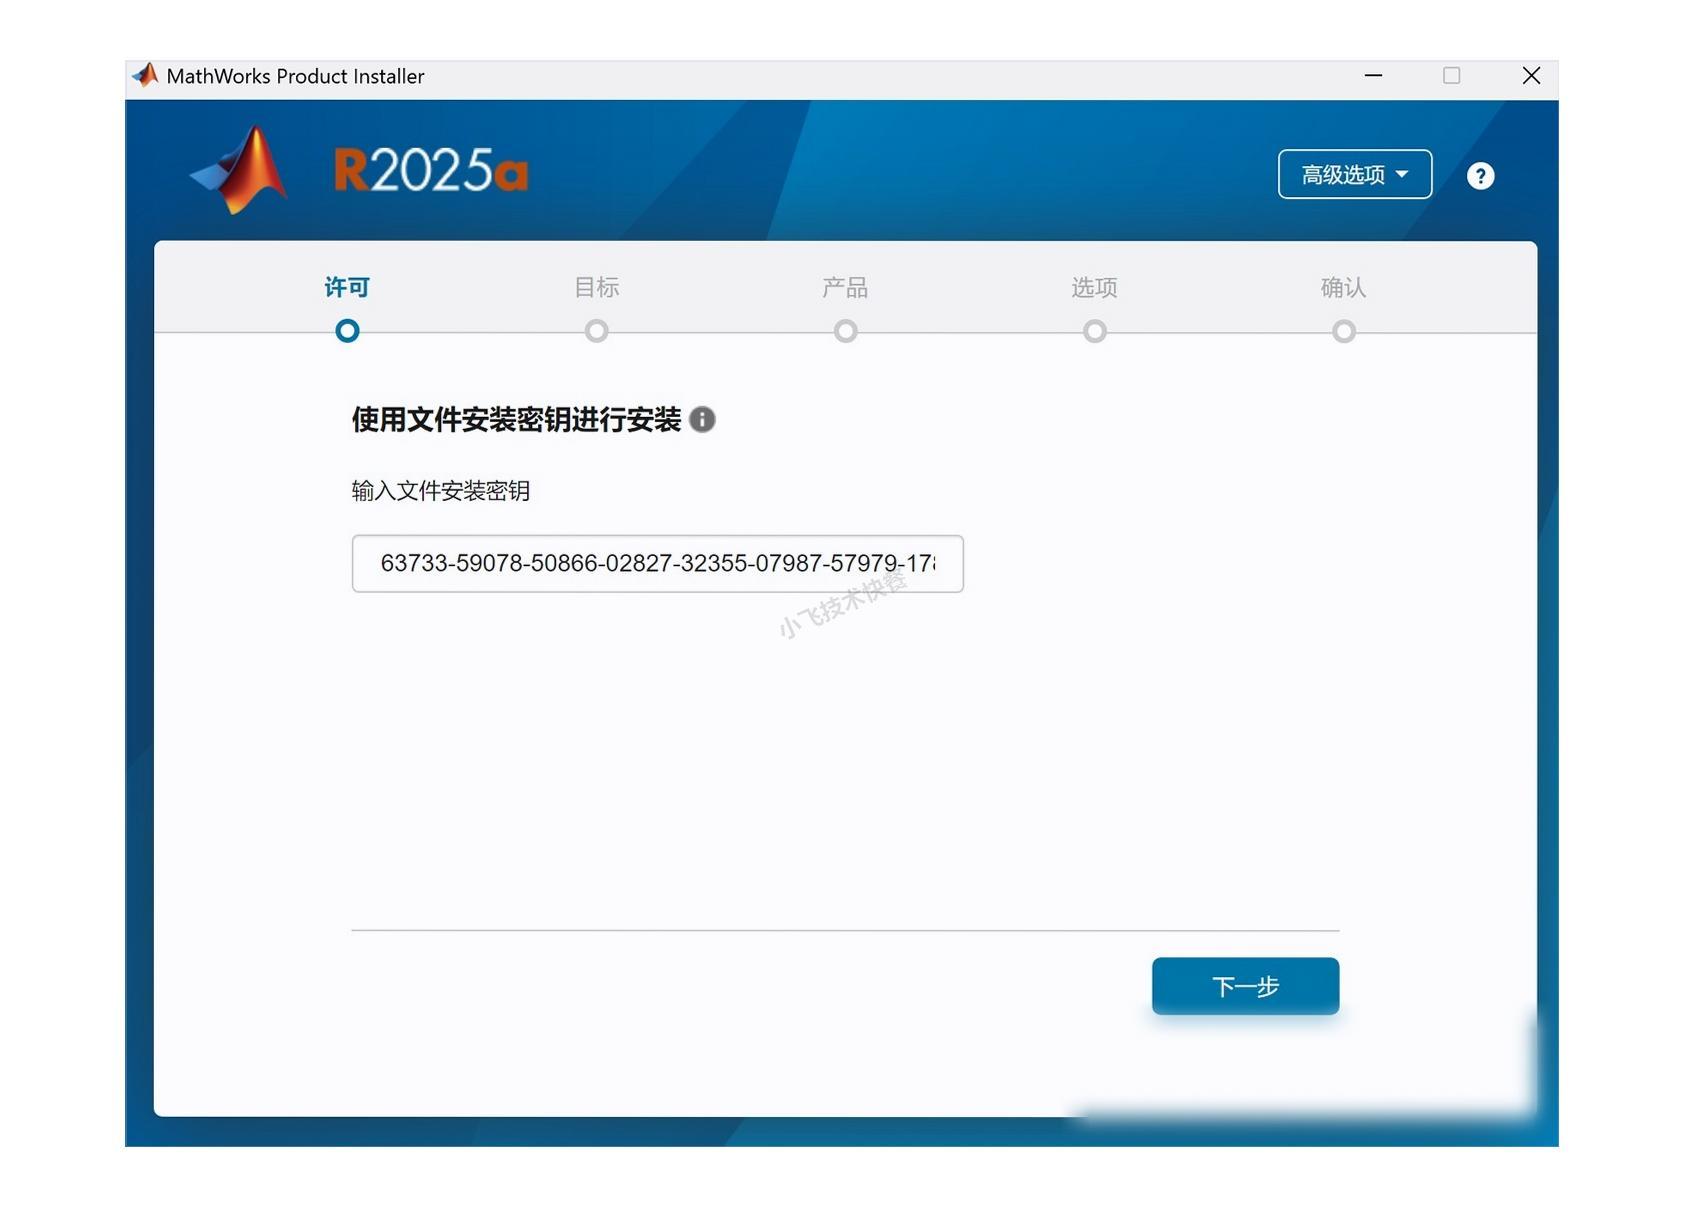This screenshot has width=1684, height=1207.
Task: Expand the 高级选项 dropdown
Action: [1355, 174]
